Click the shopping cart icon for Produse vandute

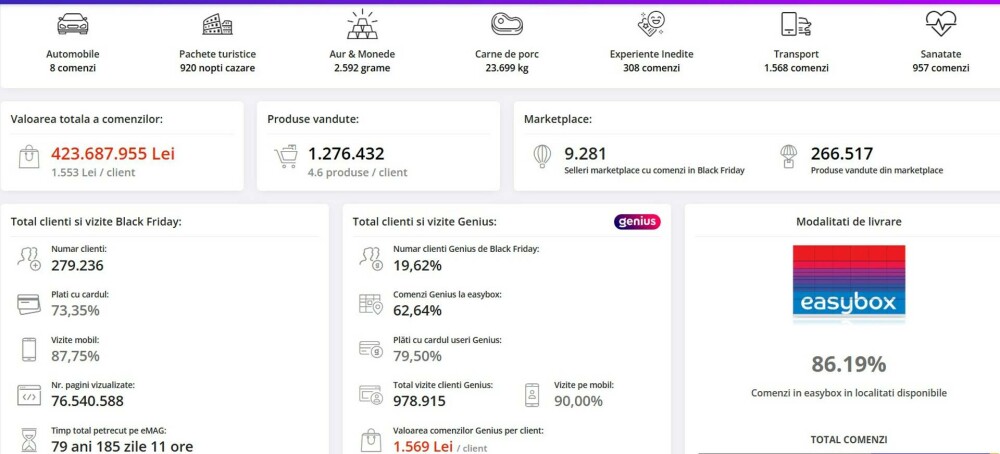tap(286, 157)
